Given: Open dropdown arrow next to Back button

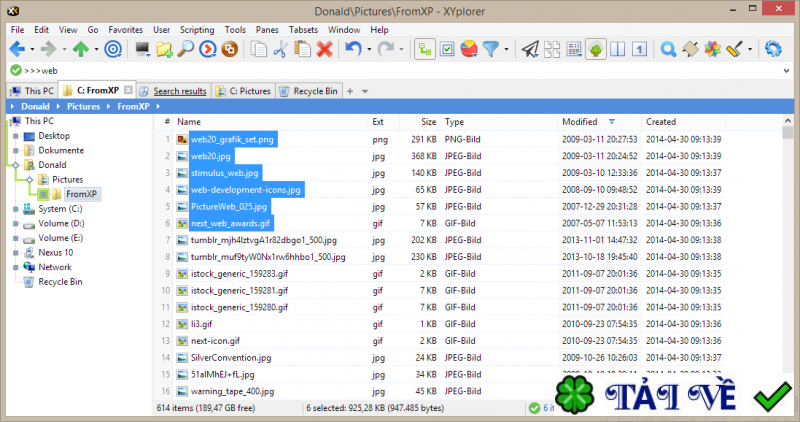Looking at the screenshot, I should [x=32, y=49].
